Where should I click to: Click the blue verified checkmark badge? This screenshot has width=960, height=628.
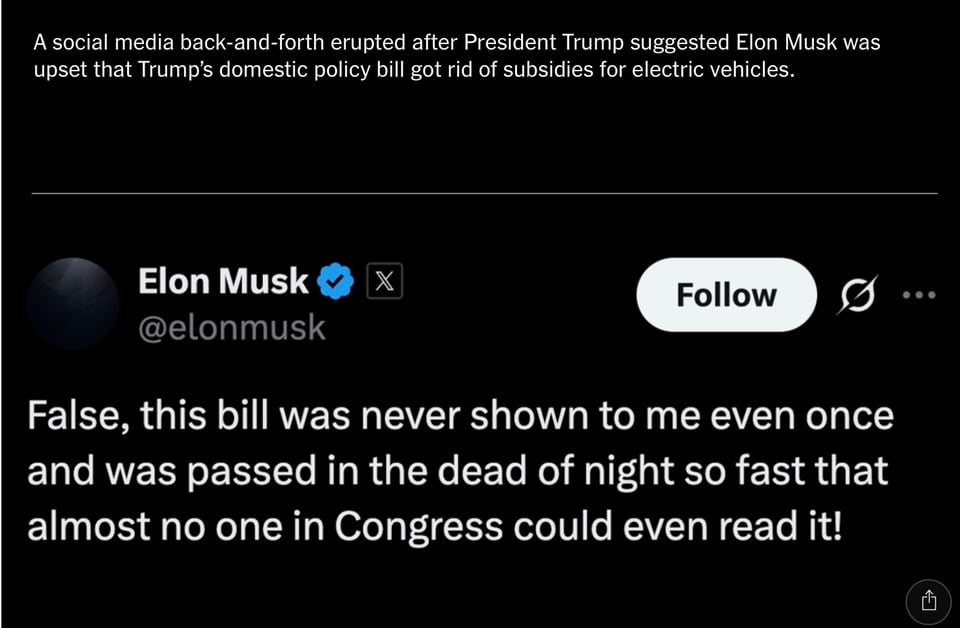click(335, 282)
